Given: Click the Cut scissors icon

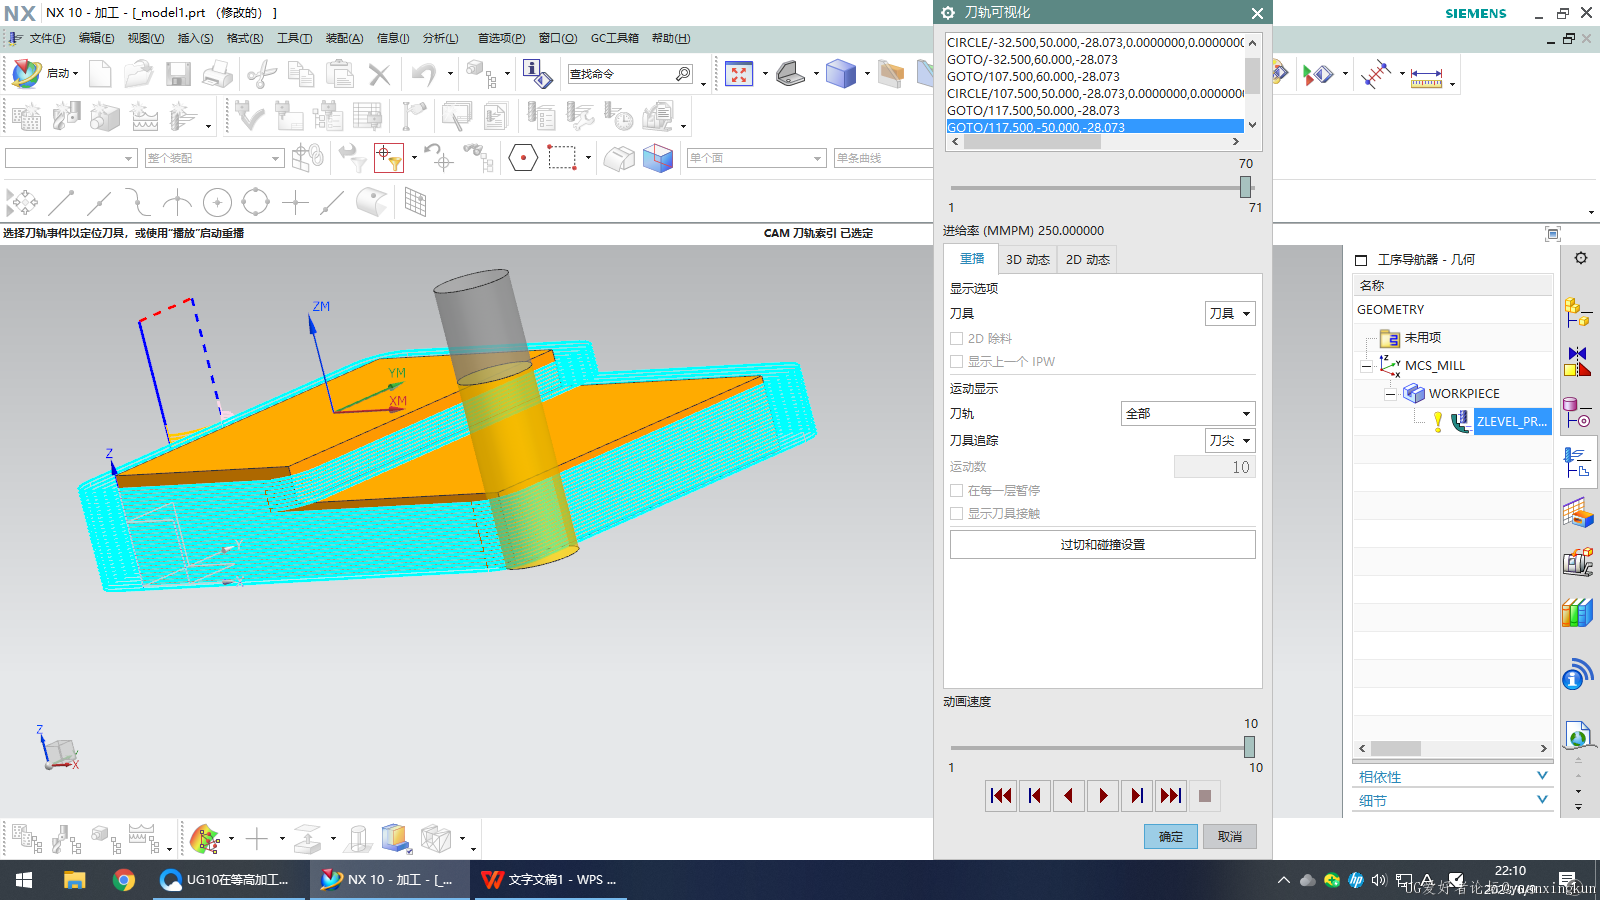Looking at the screenshot, I should 262,74.
